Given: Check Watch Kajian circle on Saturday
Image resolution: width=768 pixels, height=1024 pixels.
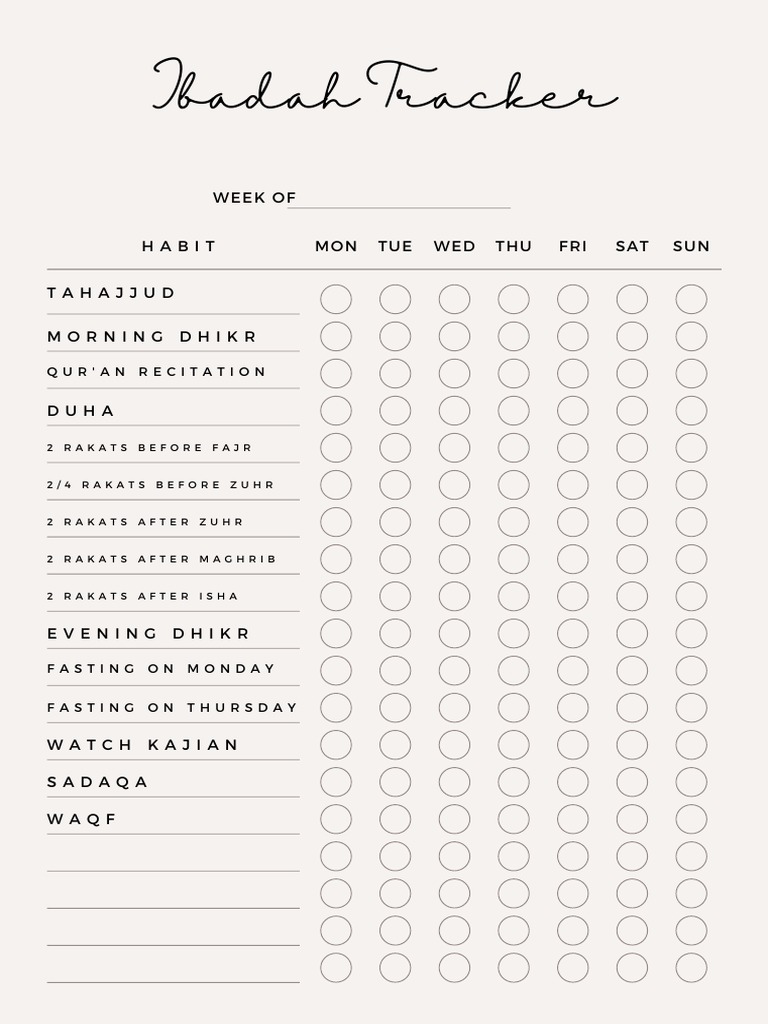Looking at the screenshot, I should pos(632,745).
